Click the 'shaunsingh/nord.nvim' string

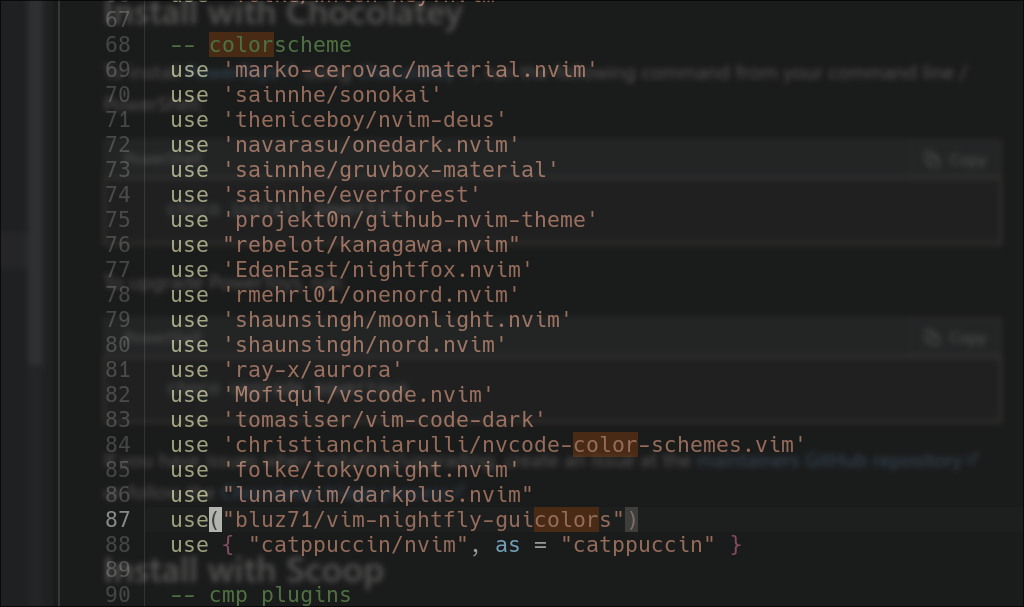tap(364, 344)
